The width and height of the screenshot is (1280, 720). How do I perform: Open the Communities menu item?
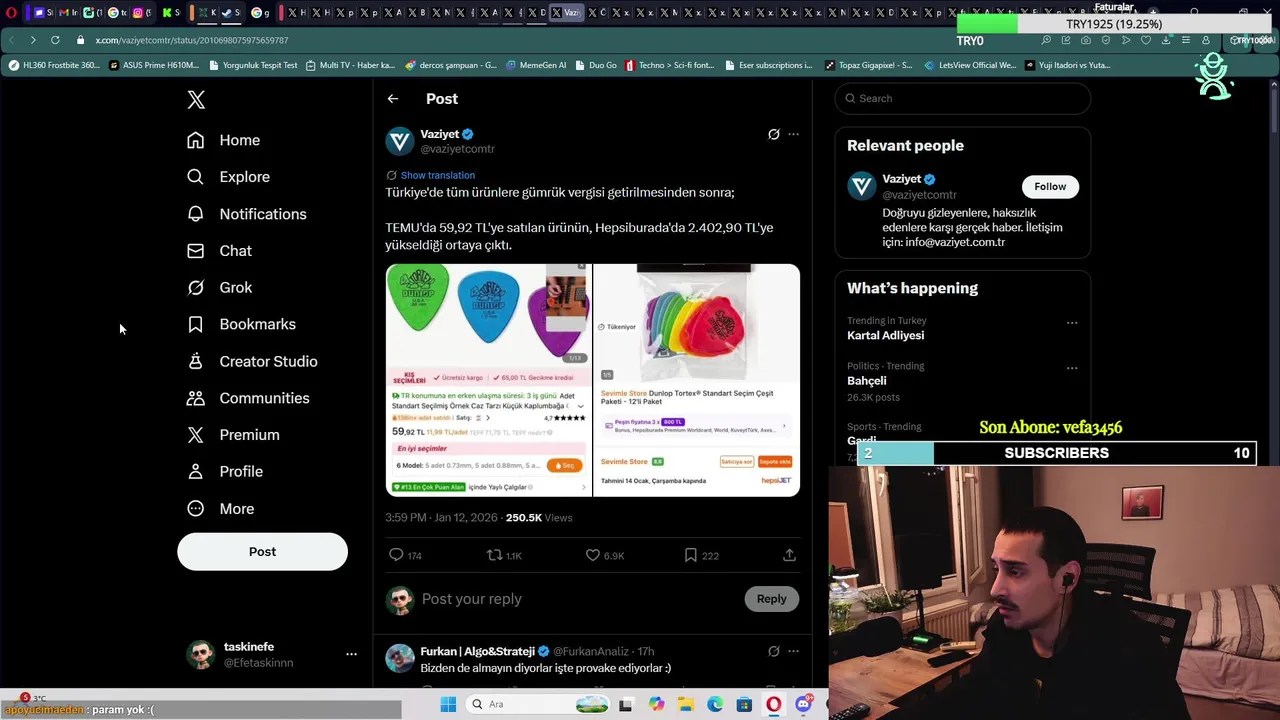[x=248, y=398]
